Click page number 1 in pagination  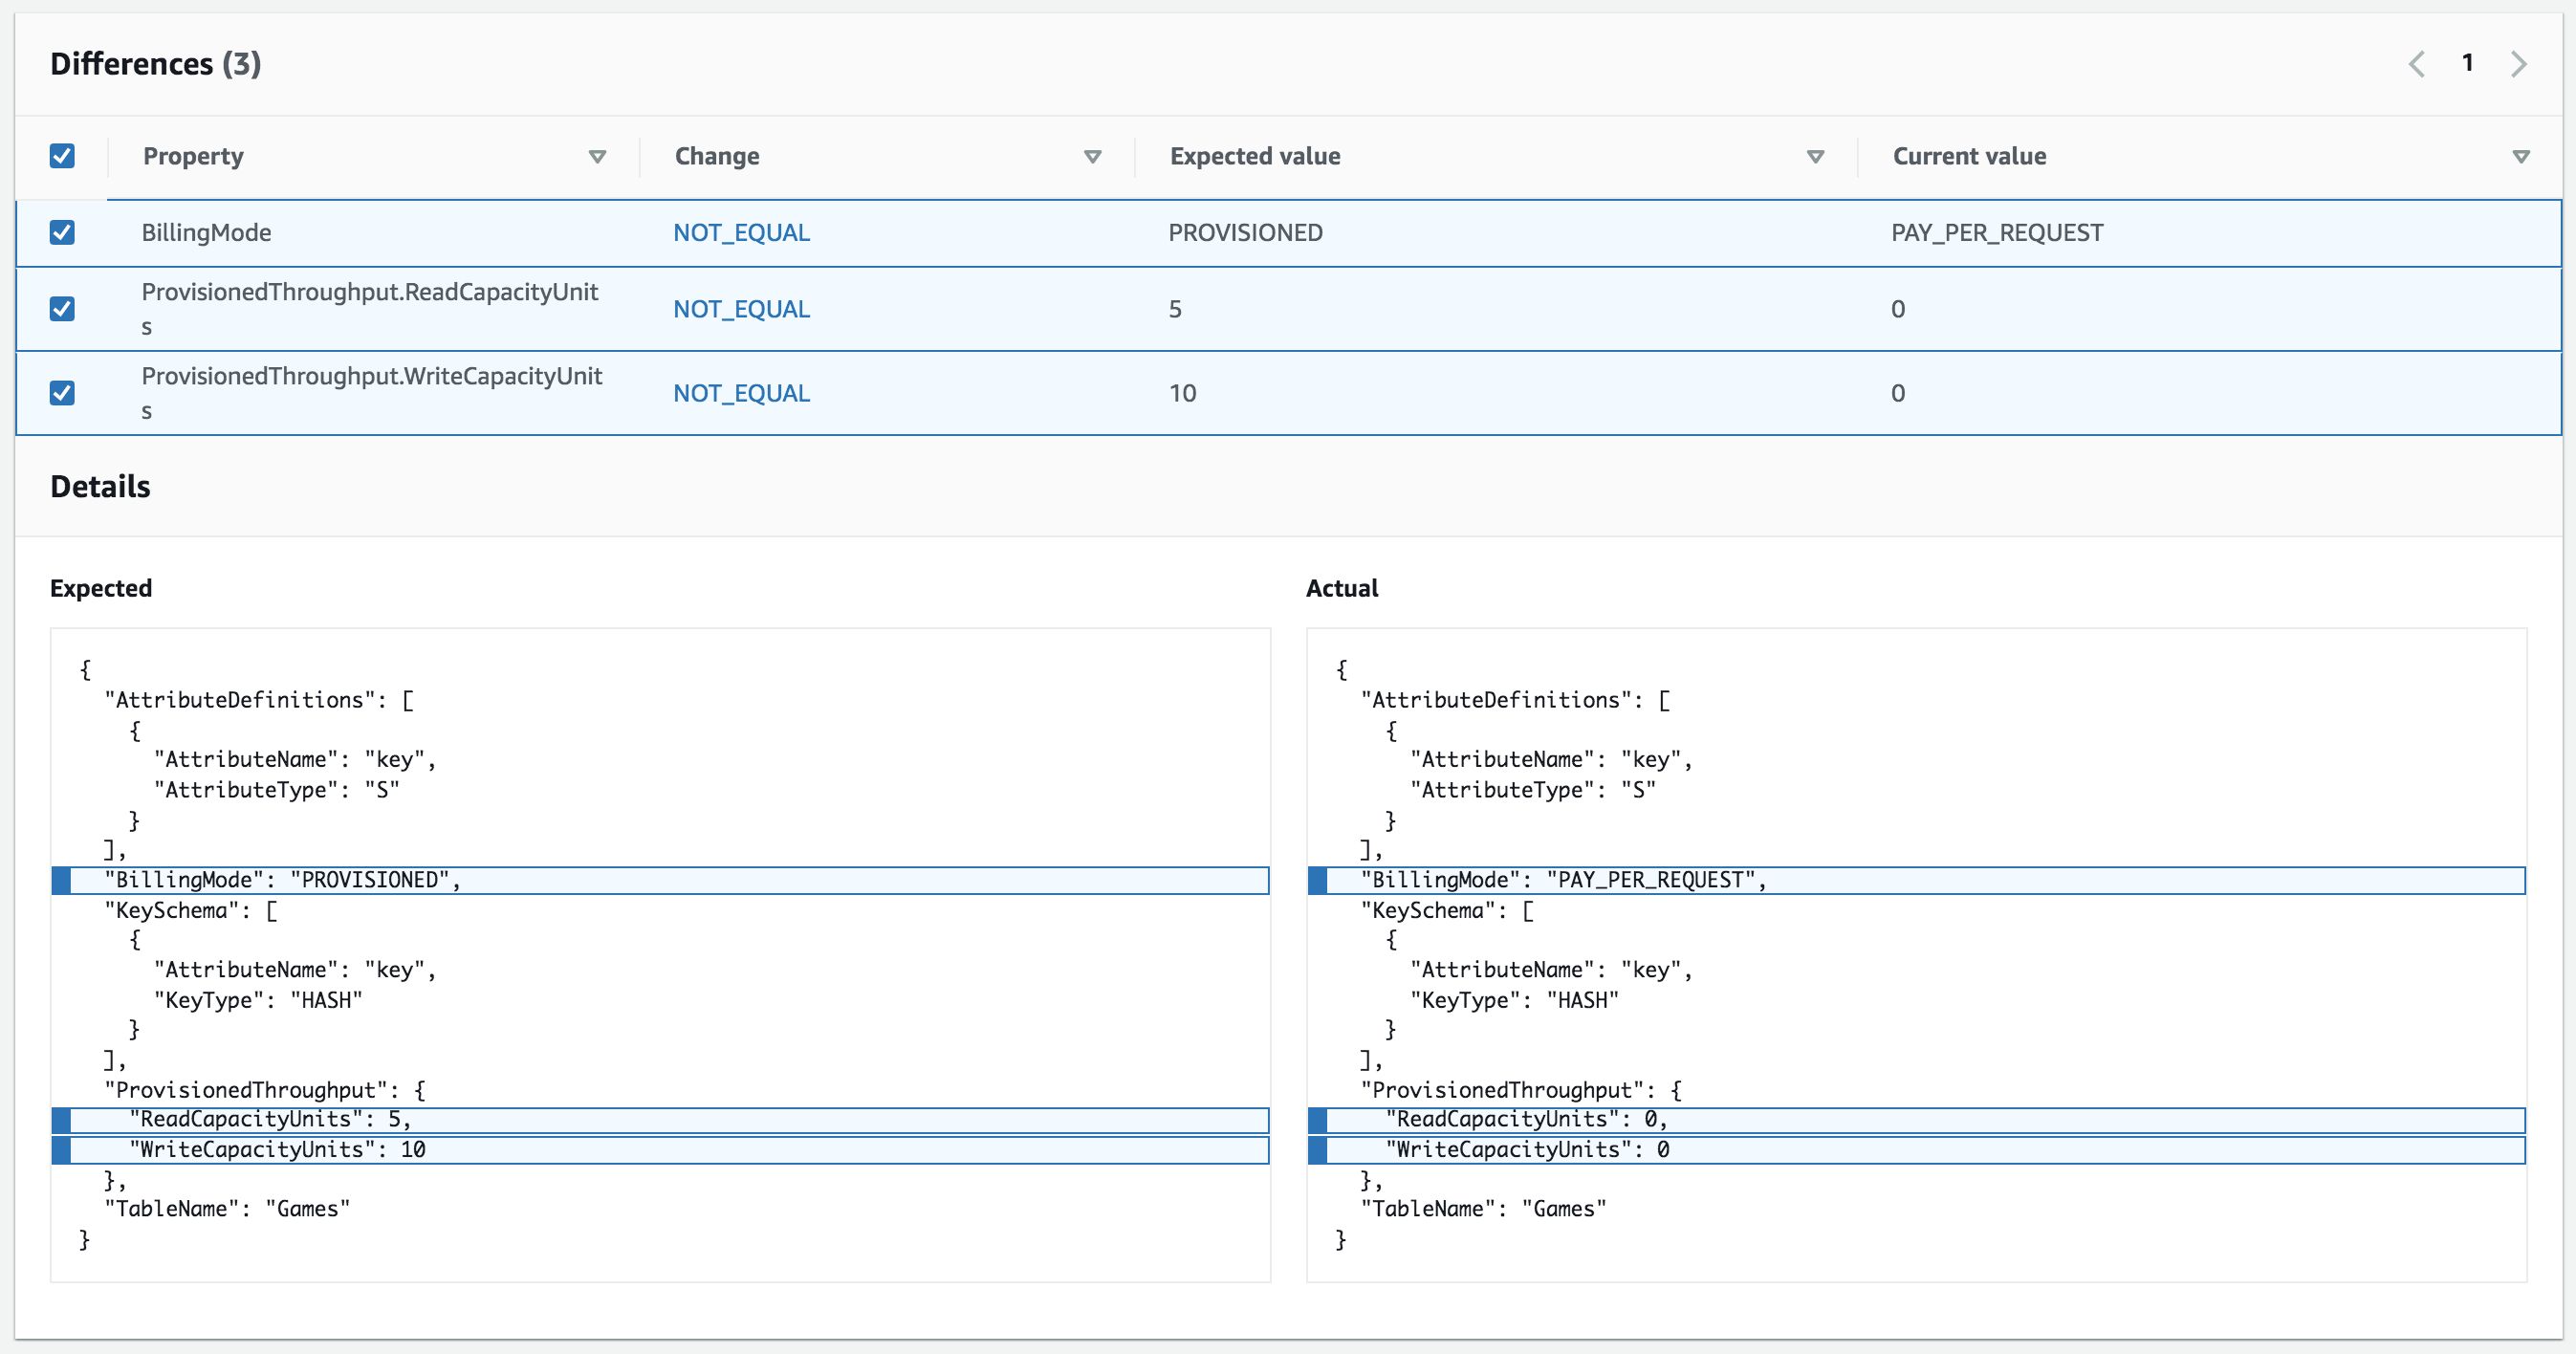(x=2468, y=63)
